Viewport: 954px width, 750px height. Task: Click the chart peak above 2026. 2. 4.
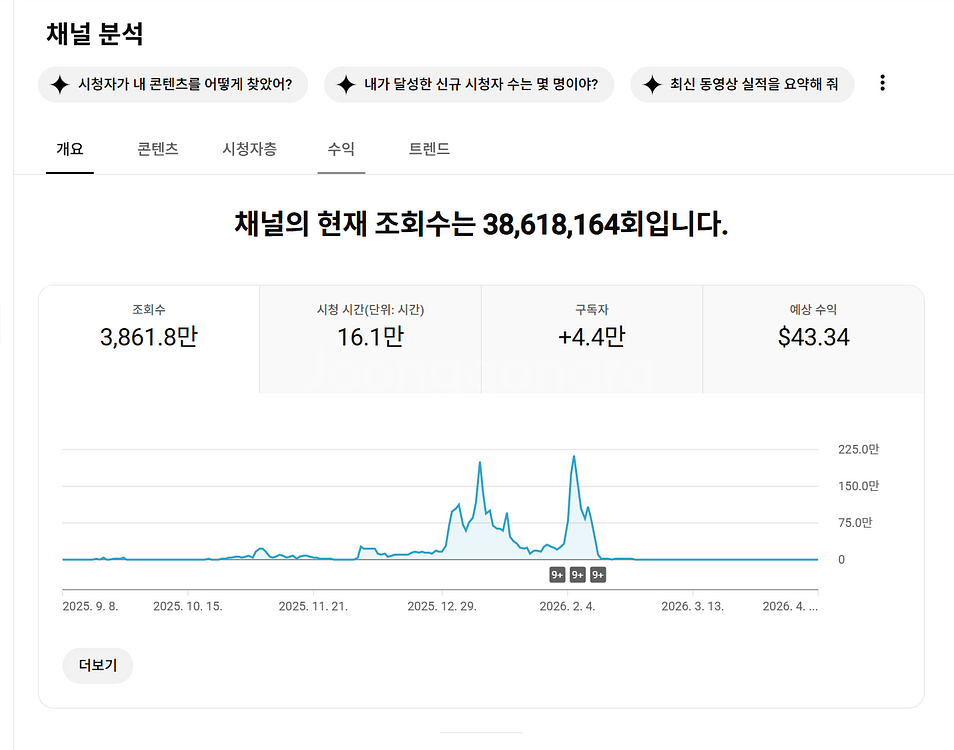pos(574,457)
